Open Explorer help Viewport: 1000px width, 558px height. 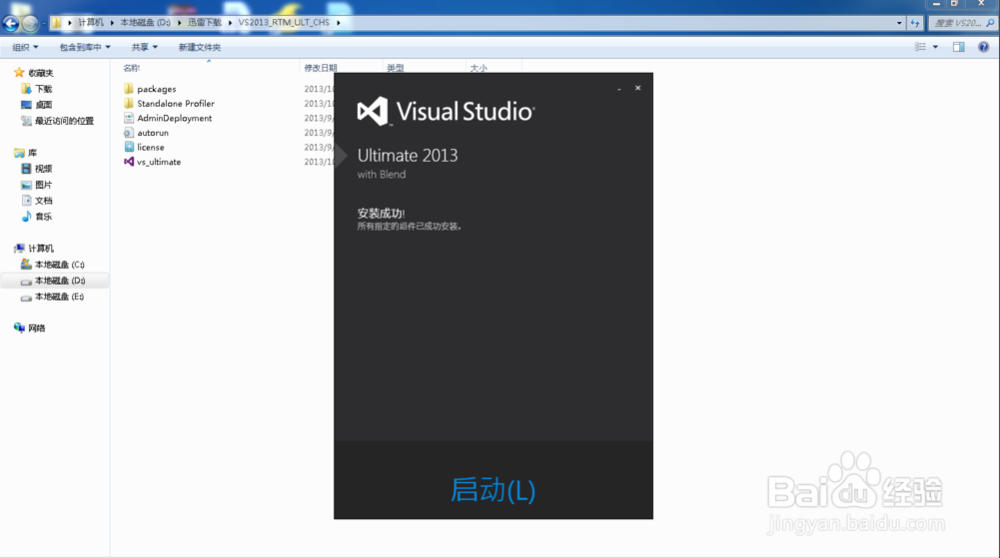point(983,47)
